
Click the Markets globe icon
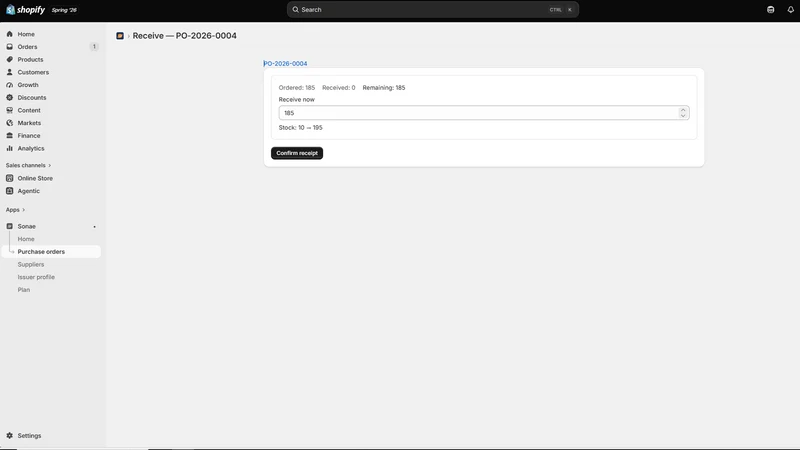point(10,123)
